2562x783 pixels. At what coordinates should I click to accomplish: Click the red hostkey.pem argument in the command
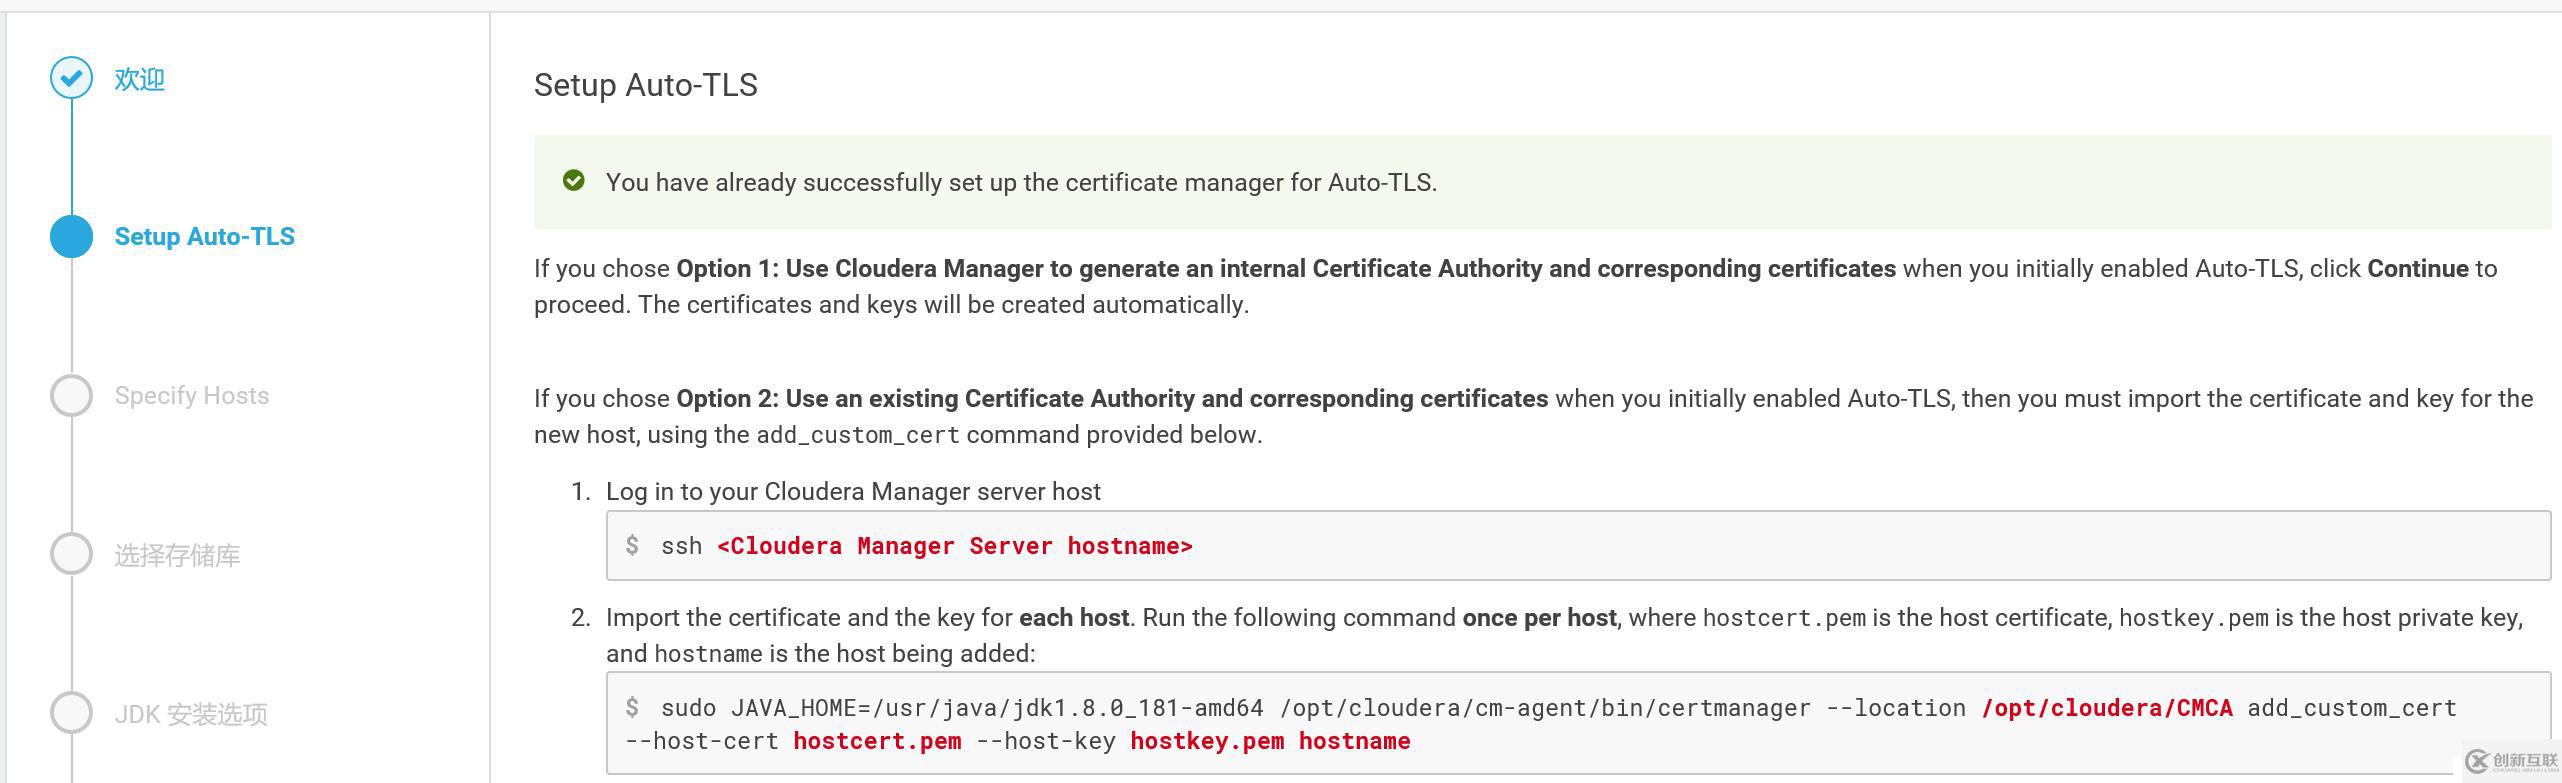pos(1207,741)
